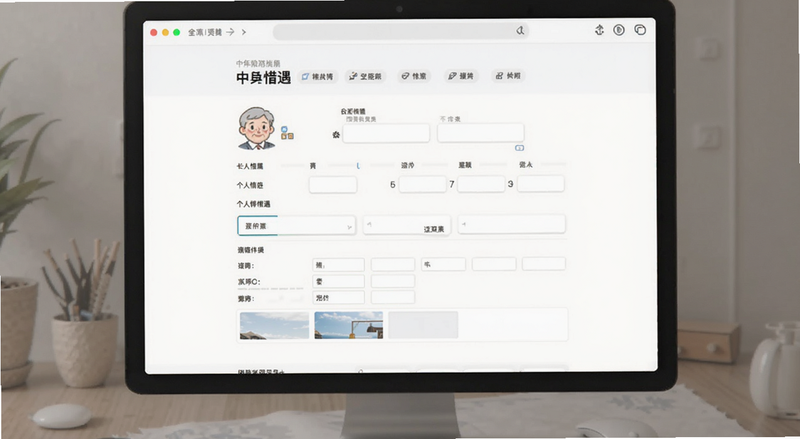Click the second large input field near the avatar row
The height and width of the screenshot is (439, 800).
pyautogui.click(x=481, y=132)
